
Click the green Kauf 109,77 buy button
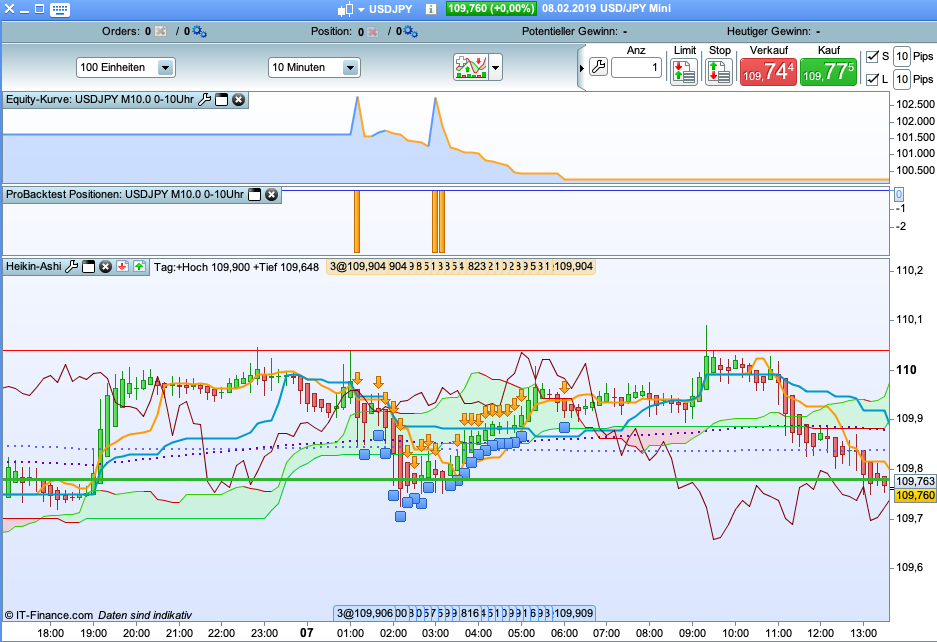tap(828, 72)
